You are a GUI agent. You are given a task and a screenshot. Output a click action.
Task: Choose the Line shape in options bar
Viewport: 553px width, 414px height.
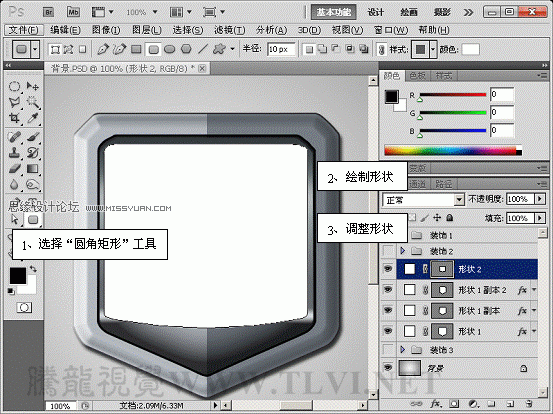(203, 49)
